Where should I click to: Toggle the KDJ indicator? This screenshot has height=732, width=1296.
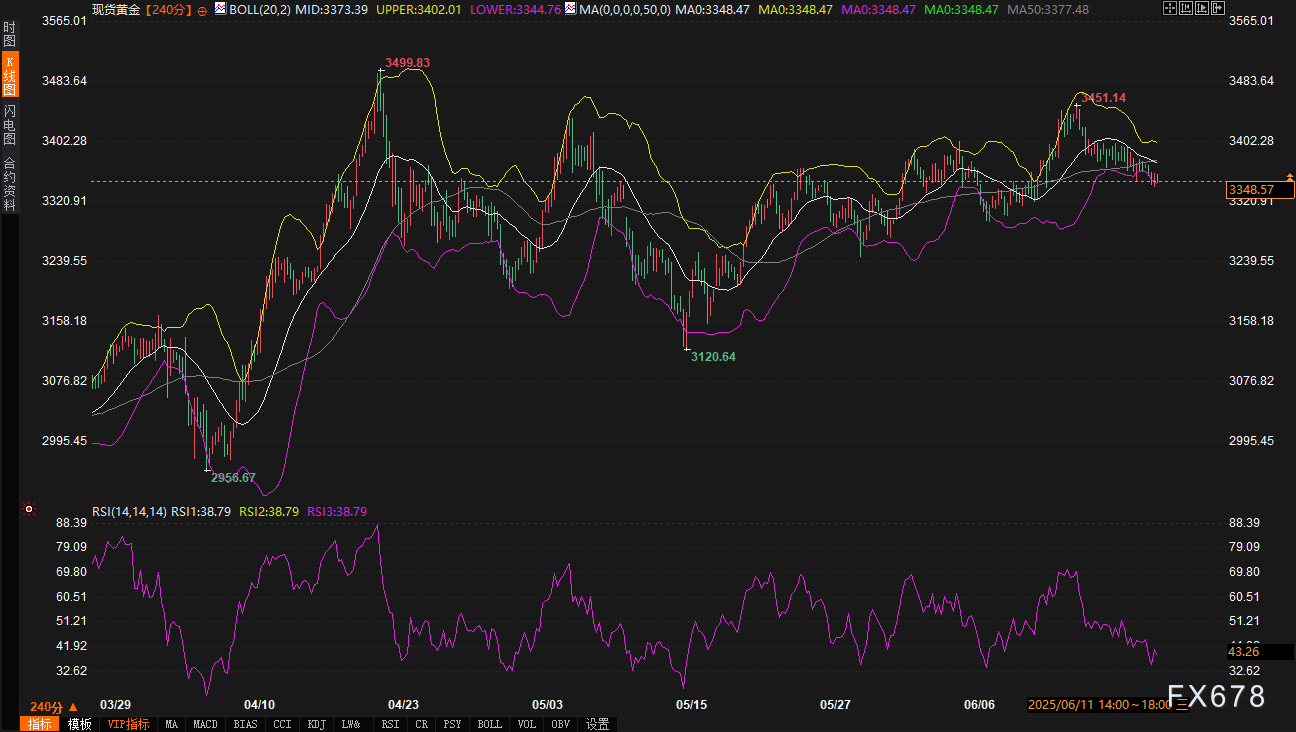coord(317,724)
